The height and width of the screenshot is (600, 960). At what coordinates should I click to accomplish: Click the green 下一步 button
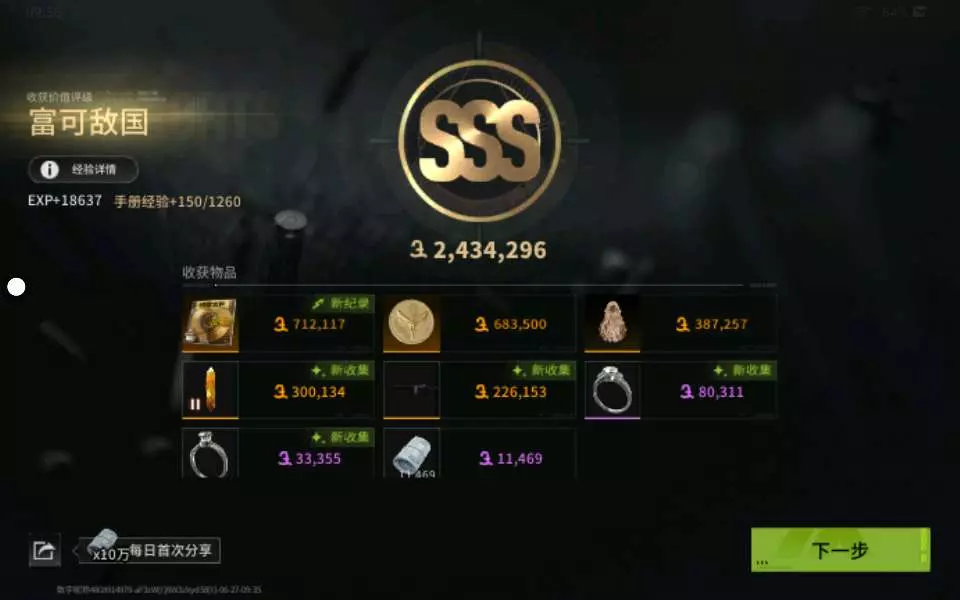click(840, 550)
